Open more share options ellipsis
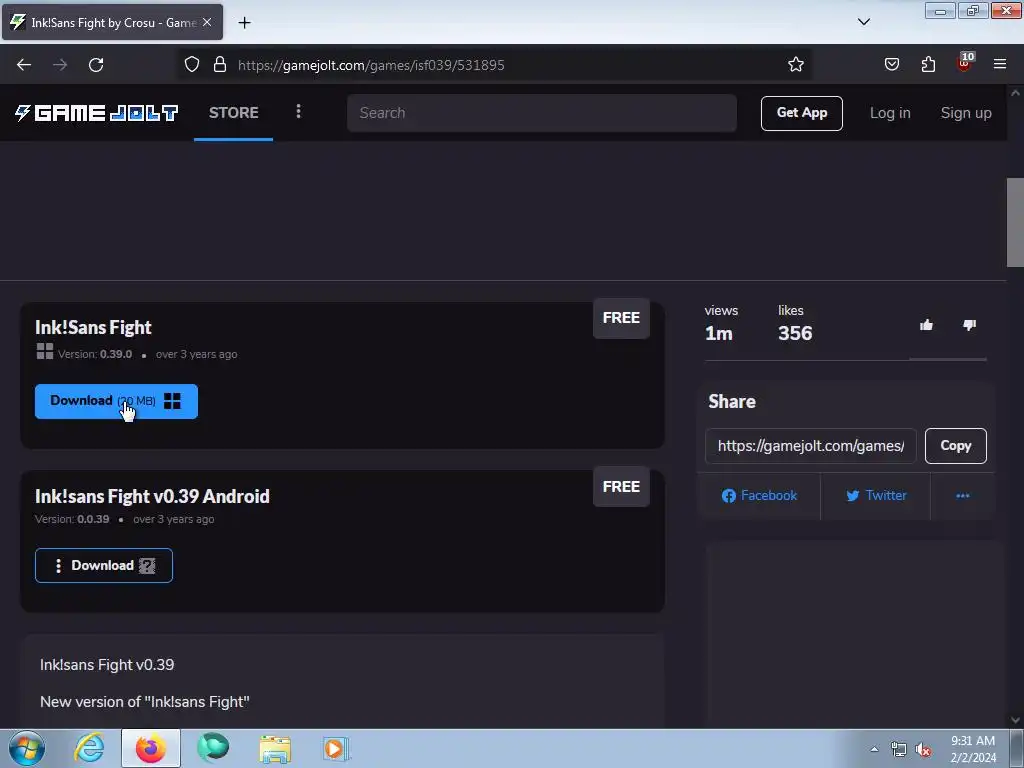This screenshot has height=768, width=1024. click(963, 496)
